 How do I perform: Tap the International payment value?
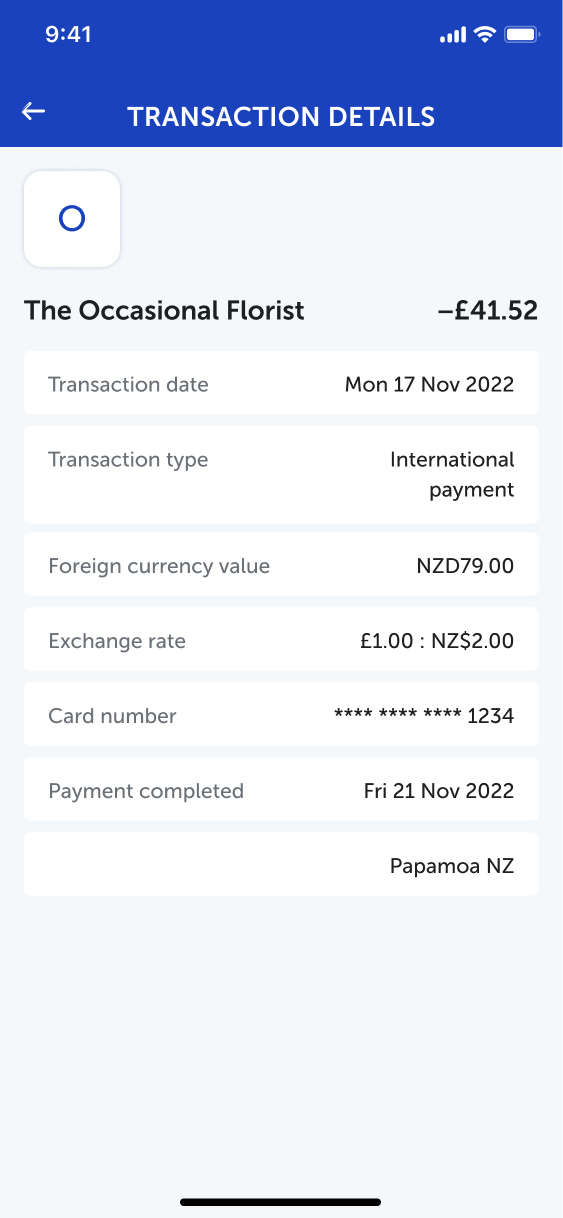click(x=452, y=474)
